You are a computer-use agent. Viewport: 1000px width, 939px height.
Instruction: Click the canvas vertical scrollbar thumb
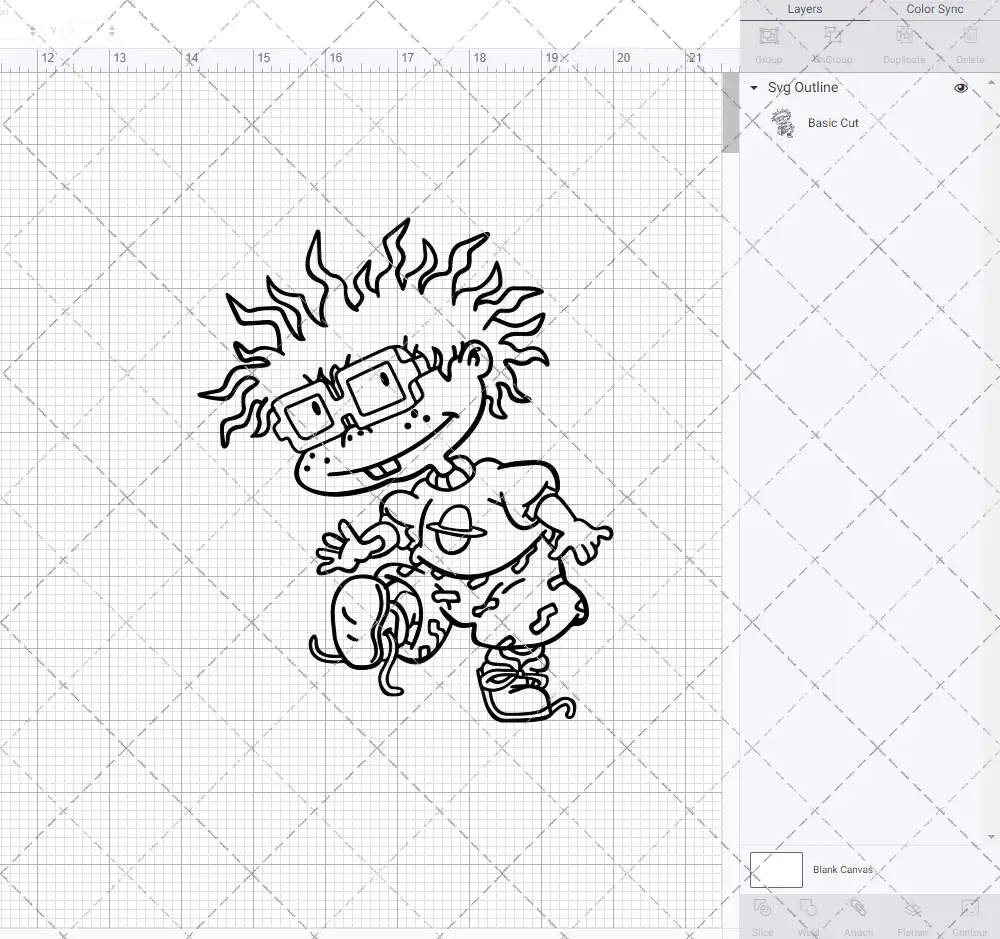click(730, 112)
